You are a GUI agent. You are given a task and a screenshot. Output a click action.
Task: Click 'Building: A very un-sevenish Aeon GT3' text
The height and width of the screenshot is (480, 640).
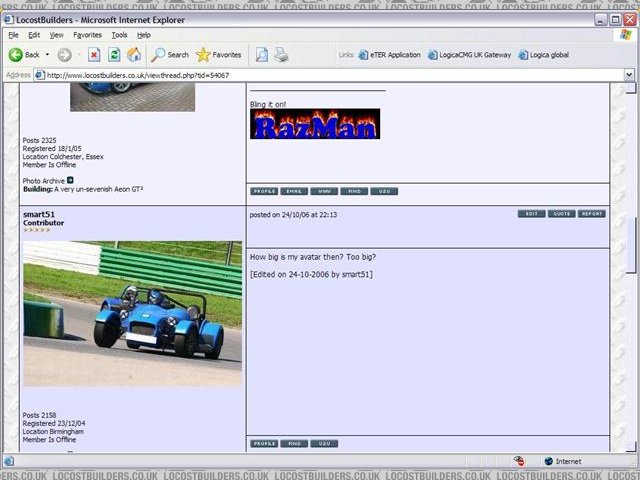[x=83, y=189]
